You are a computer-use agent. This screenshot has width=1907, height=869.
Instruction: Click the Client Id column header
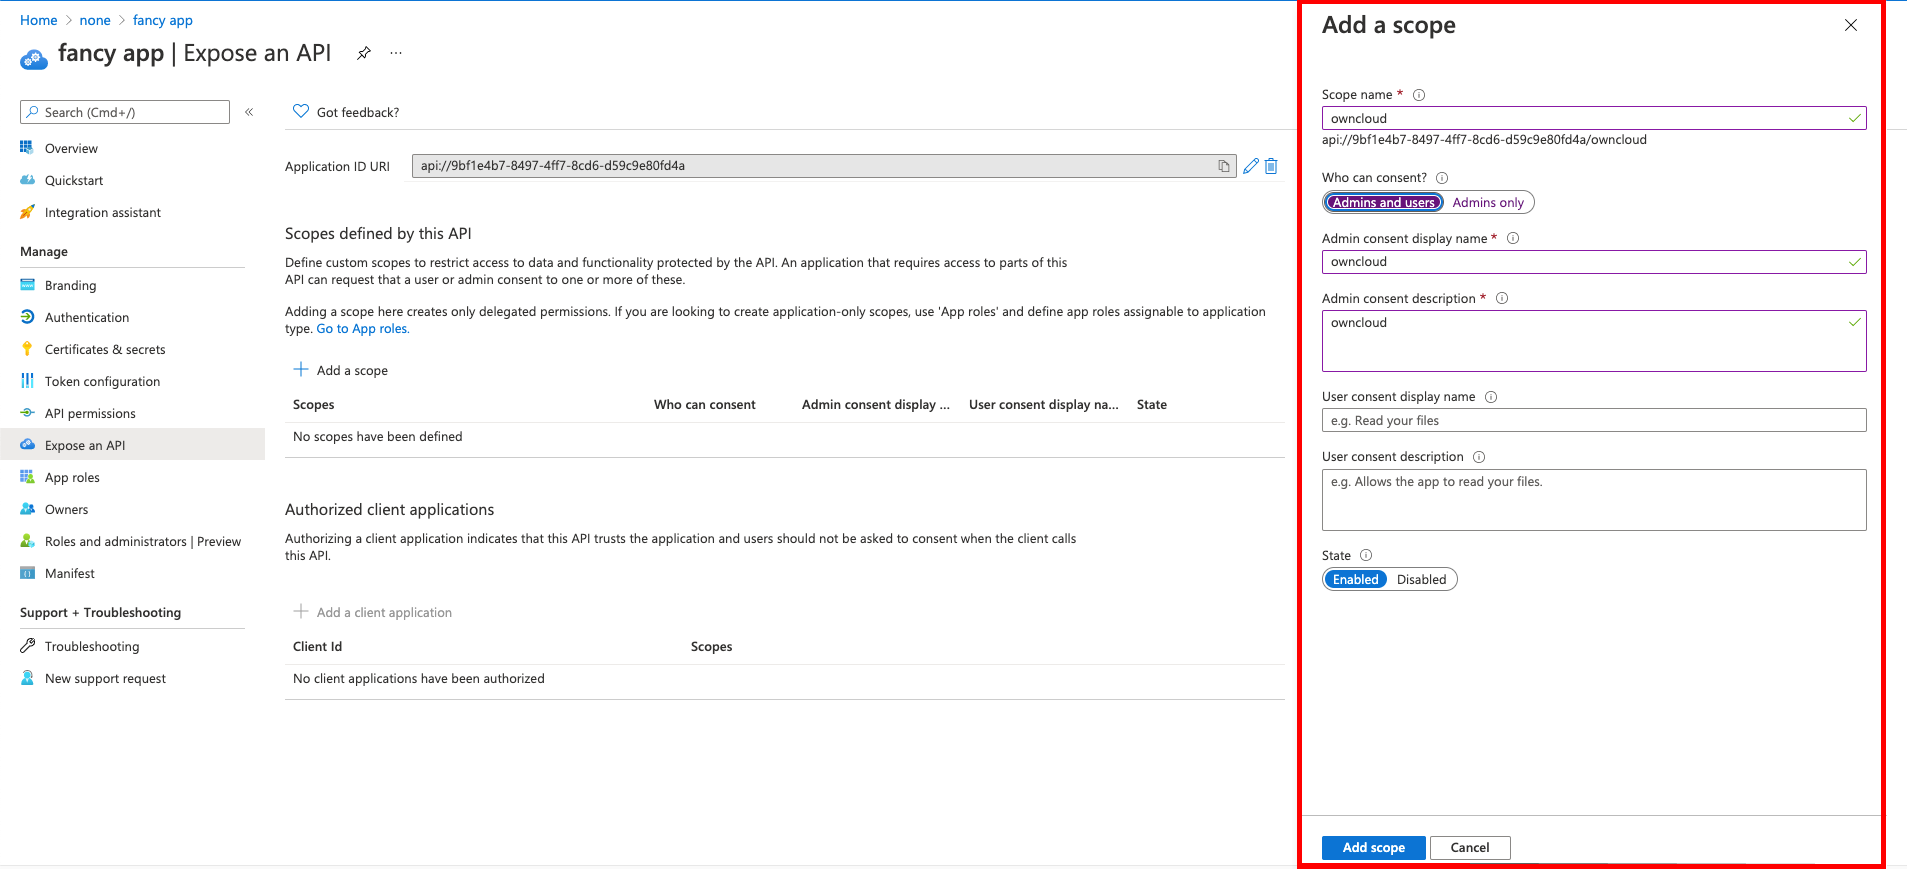318,647
